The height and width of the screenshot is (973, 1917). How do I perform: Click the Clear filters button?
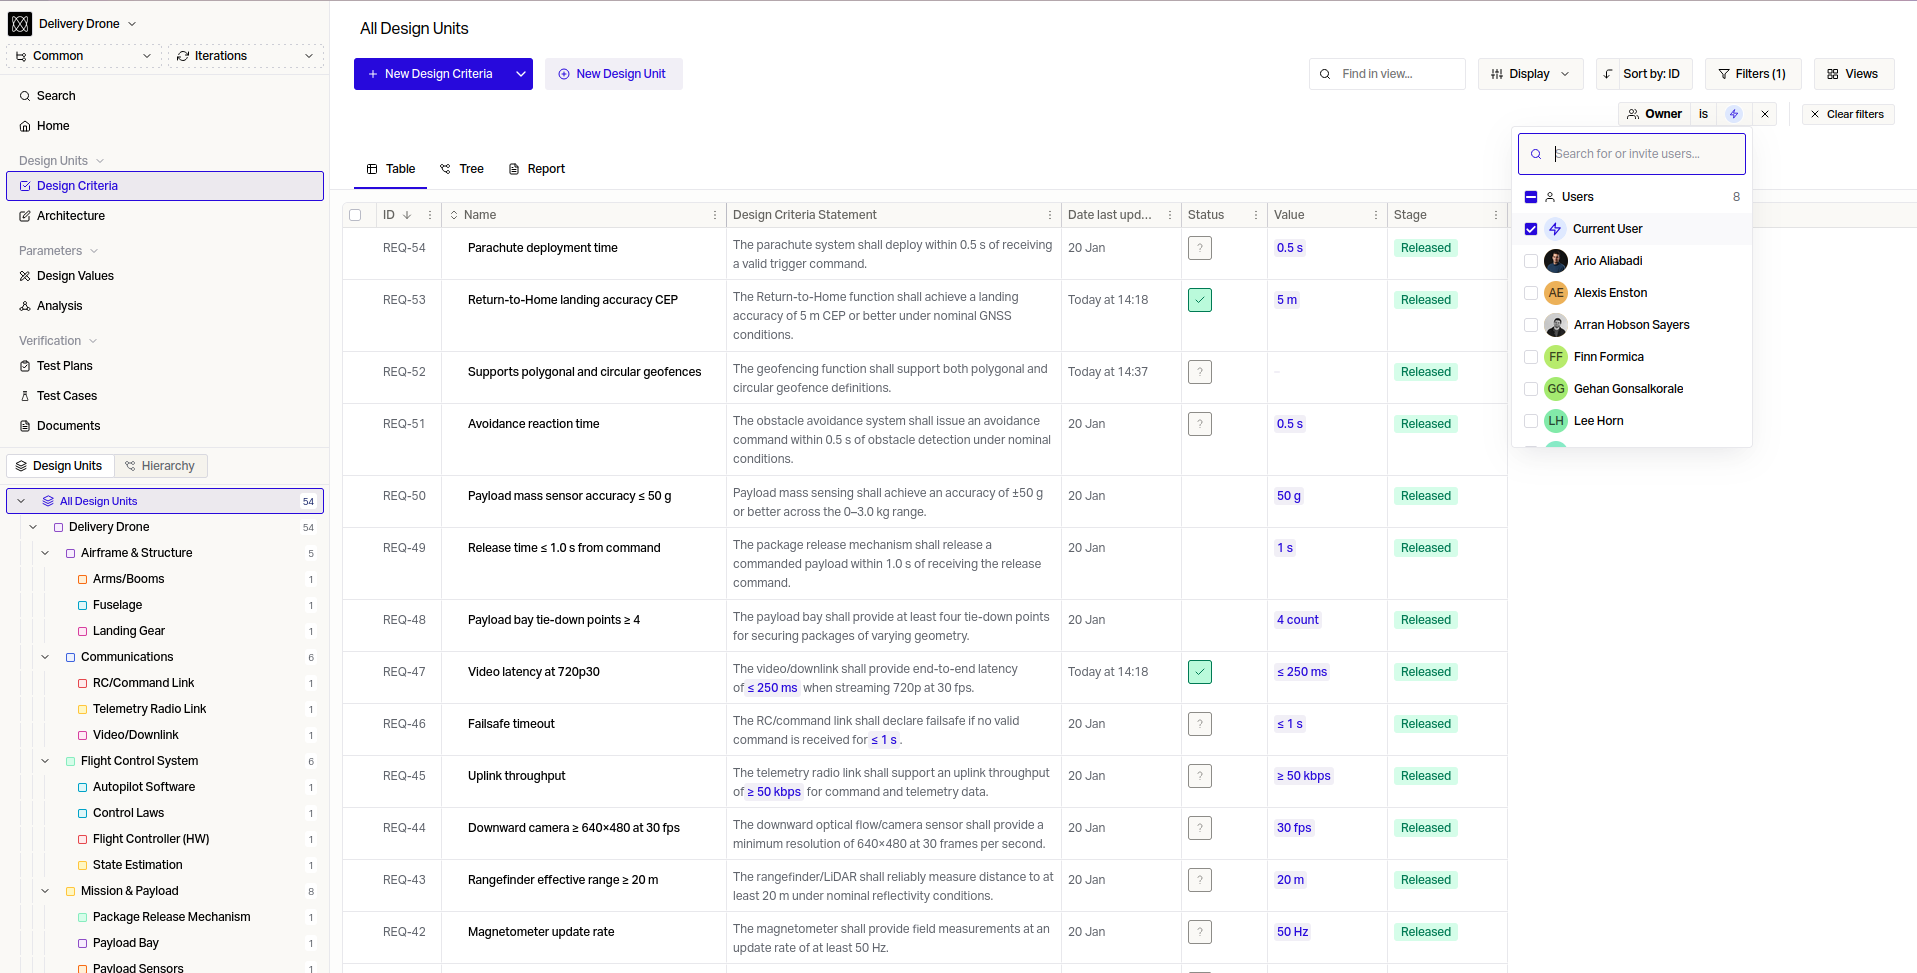tap(1847, 114)
